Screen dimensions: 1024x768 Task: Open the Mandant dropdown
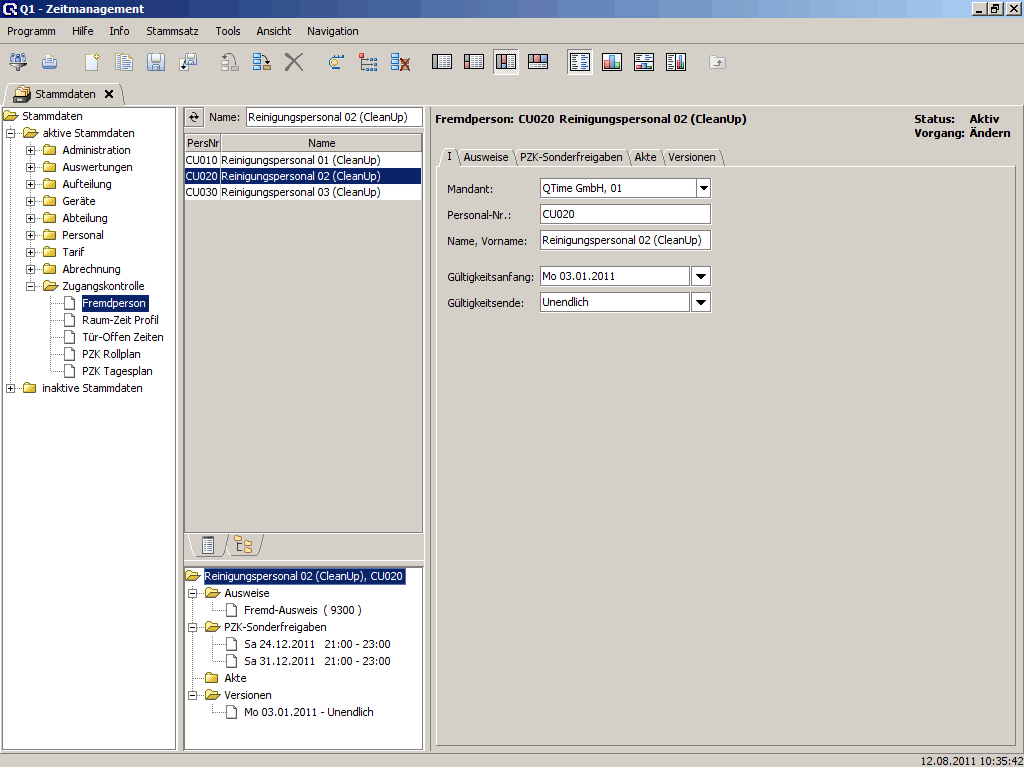[x=702, y=188]
